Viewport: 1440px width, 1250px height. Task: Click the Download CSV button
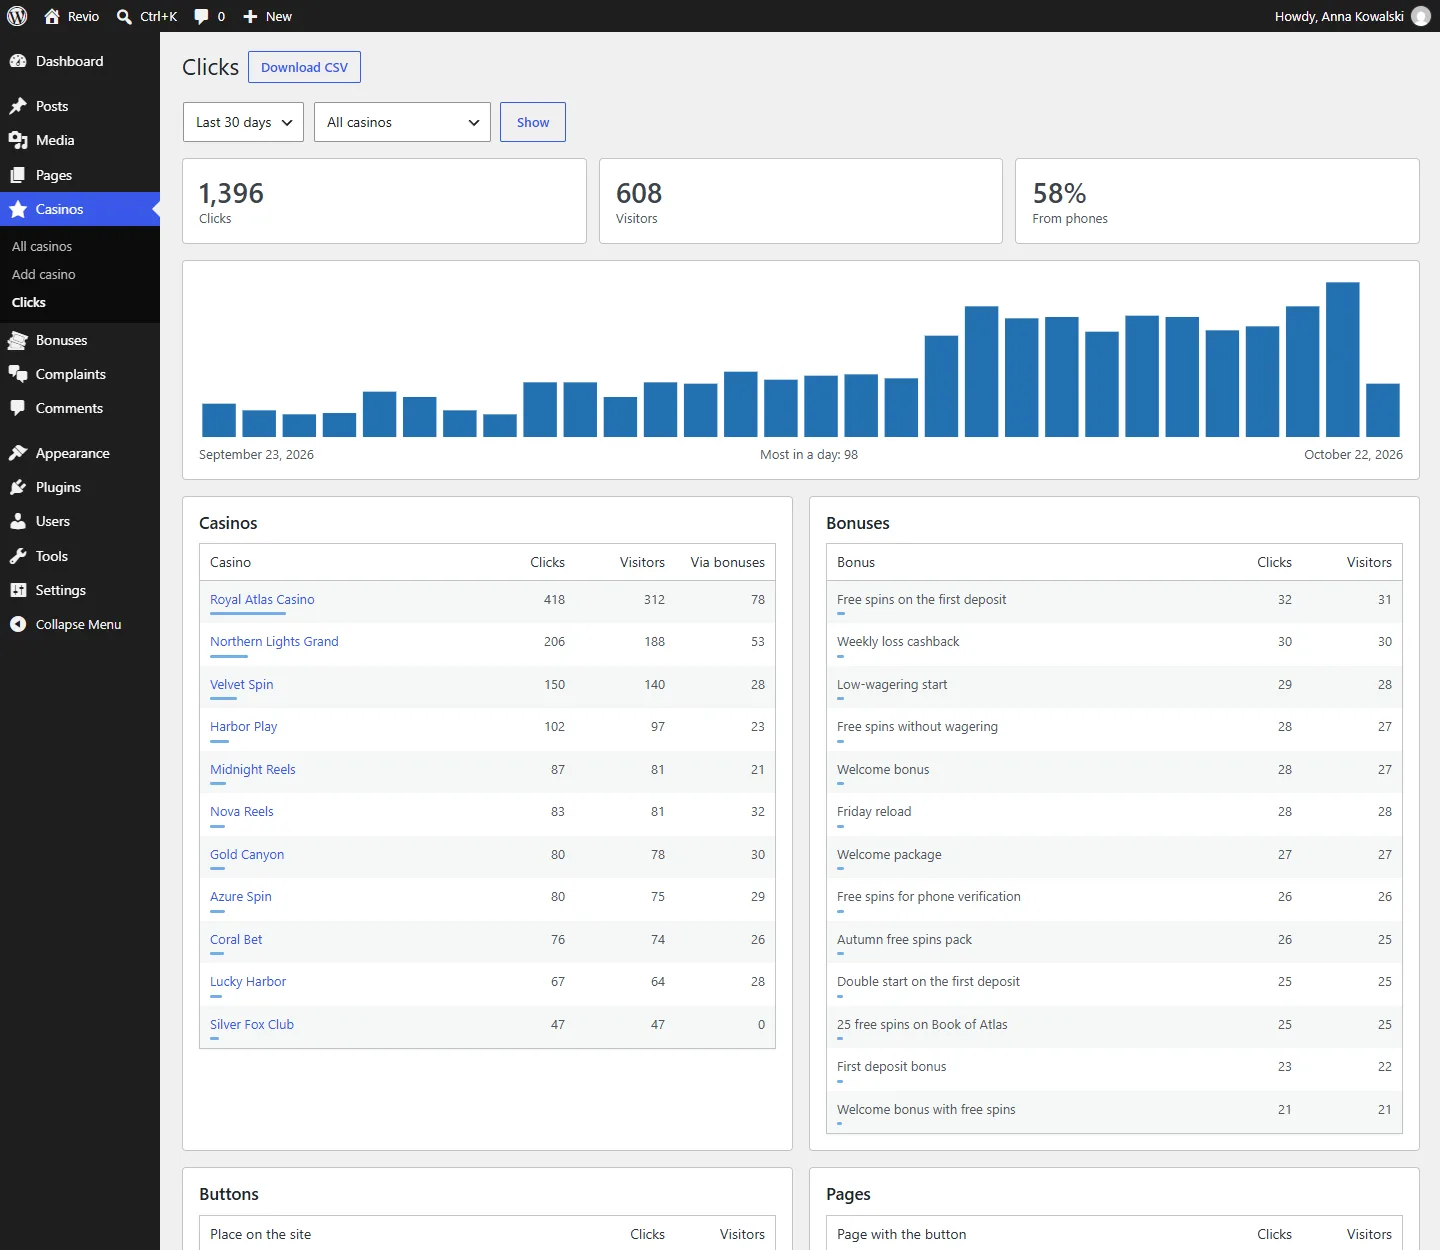[304, 67]
